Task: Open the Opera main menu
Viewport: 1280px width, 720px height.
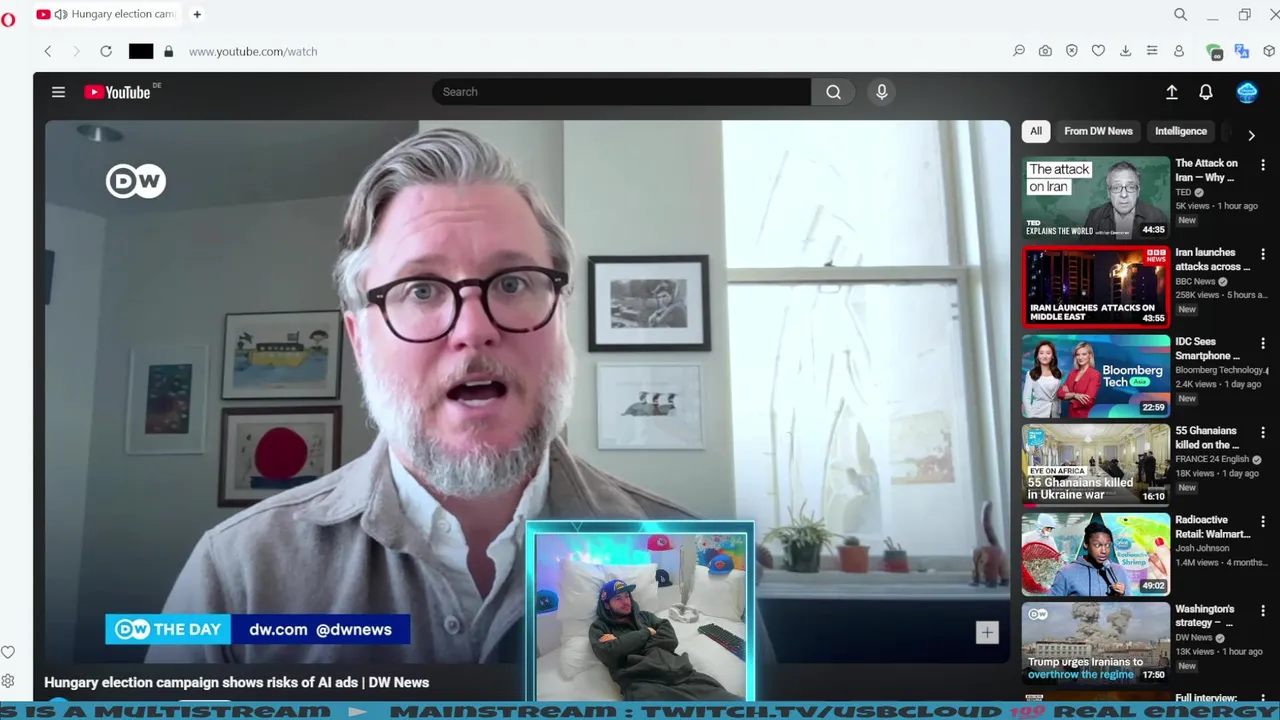Action: pos(8,19)
